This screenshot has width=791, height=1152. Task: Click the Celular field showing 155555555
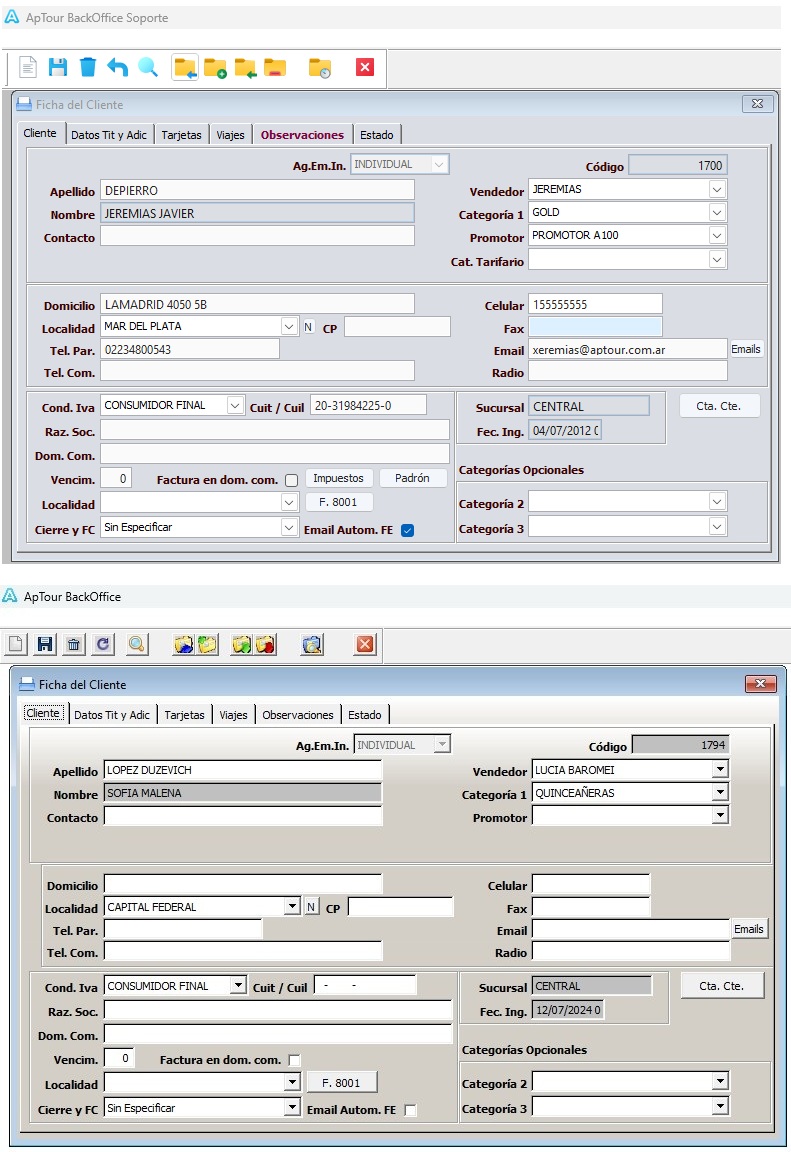click(x=595, y=305)
